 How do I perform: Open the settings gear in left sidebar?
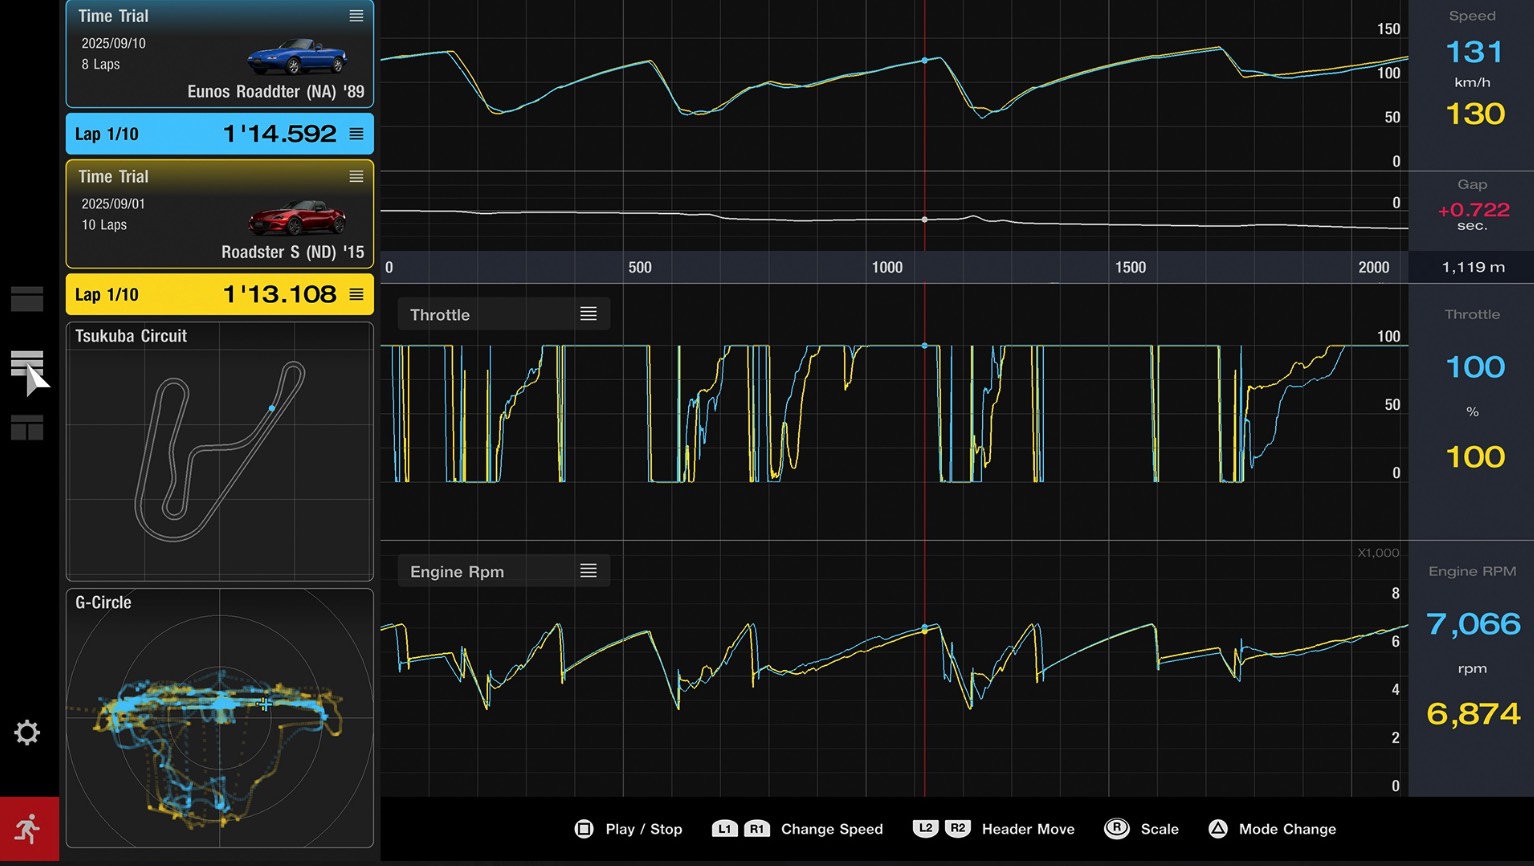click(27, 733)
